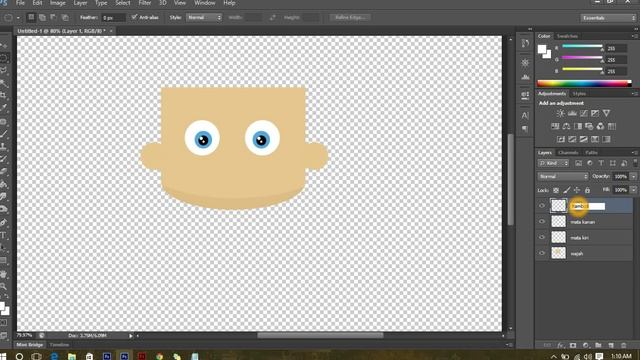This screenshot has height=360, width=640.
Task: Expand the status bar info arrow
Action: click(131, 336)
